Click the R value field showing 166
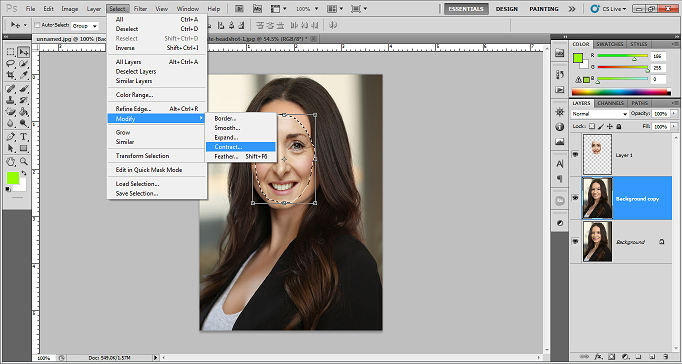 point(658,56)
